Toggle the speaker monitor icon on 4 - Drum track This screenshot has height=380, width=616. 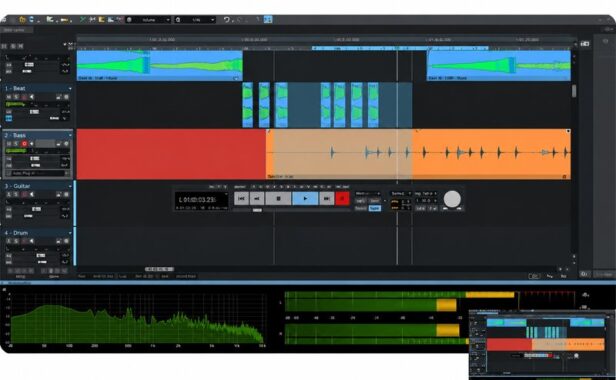click(32, 241)
